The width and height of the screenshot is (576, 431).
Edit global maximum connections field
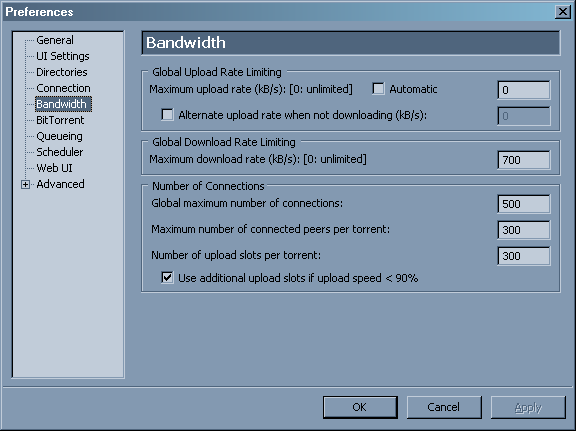click(x=524, y=204)
